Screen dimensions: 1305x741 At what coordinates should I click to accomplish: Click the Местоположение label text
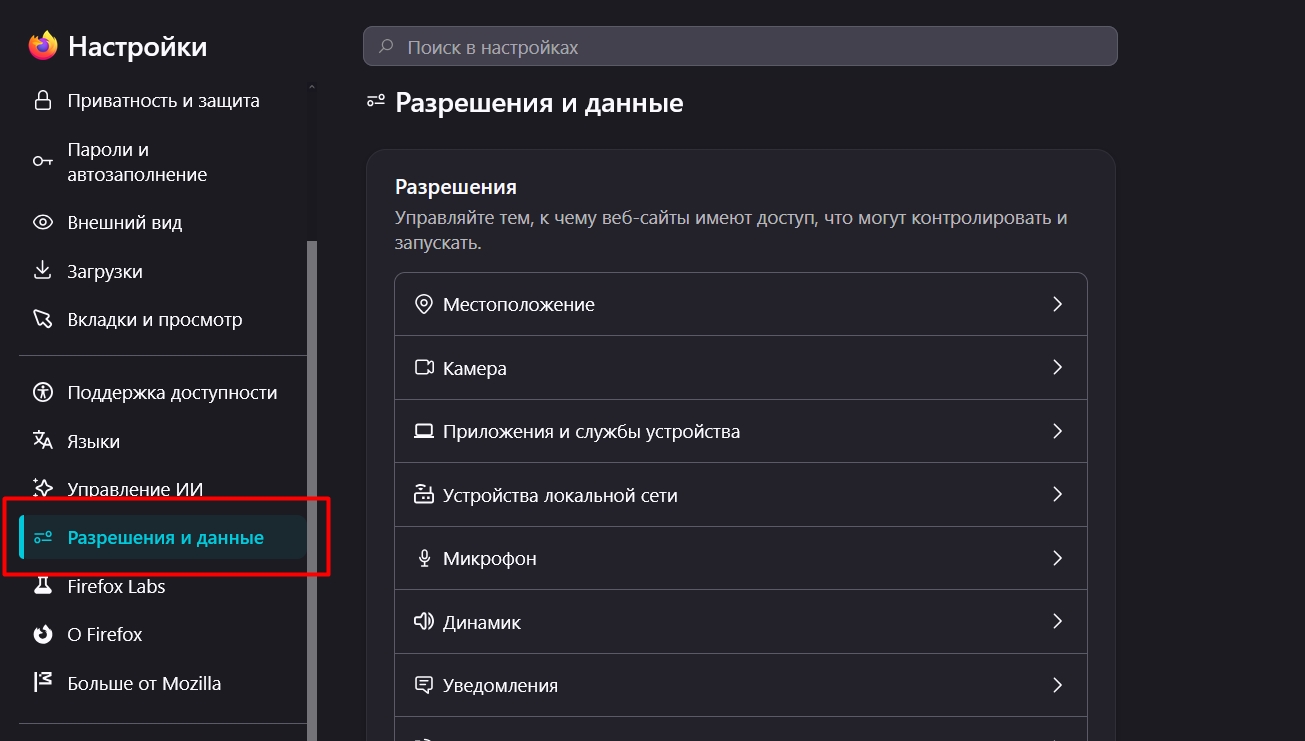pyautogui.click(x=519, y=305)
